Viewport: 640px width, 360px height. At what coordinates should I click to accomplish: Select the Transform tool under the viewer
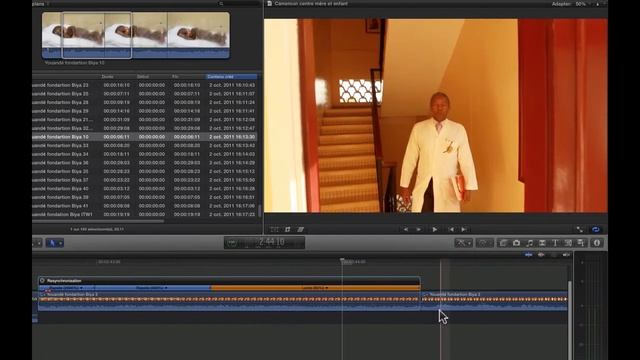(274, 229)
